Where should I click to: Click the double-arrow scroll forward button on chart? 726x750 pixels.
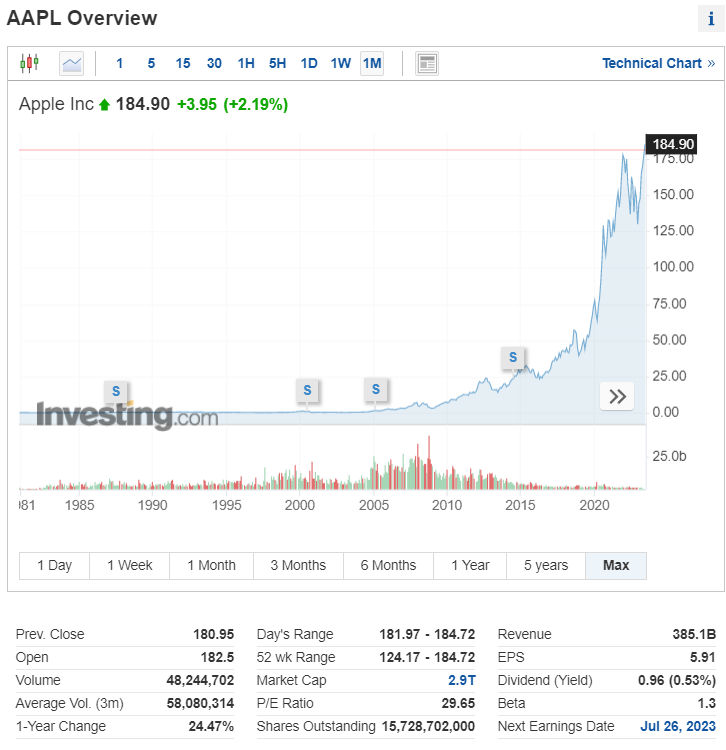[617, 396]
